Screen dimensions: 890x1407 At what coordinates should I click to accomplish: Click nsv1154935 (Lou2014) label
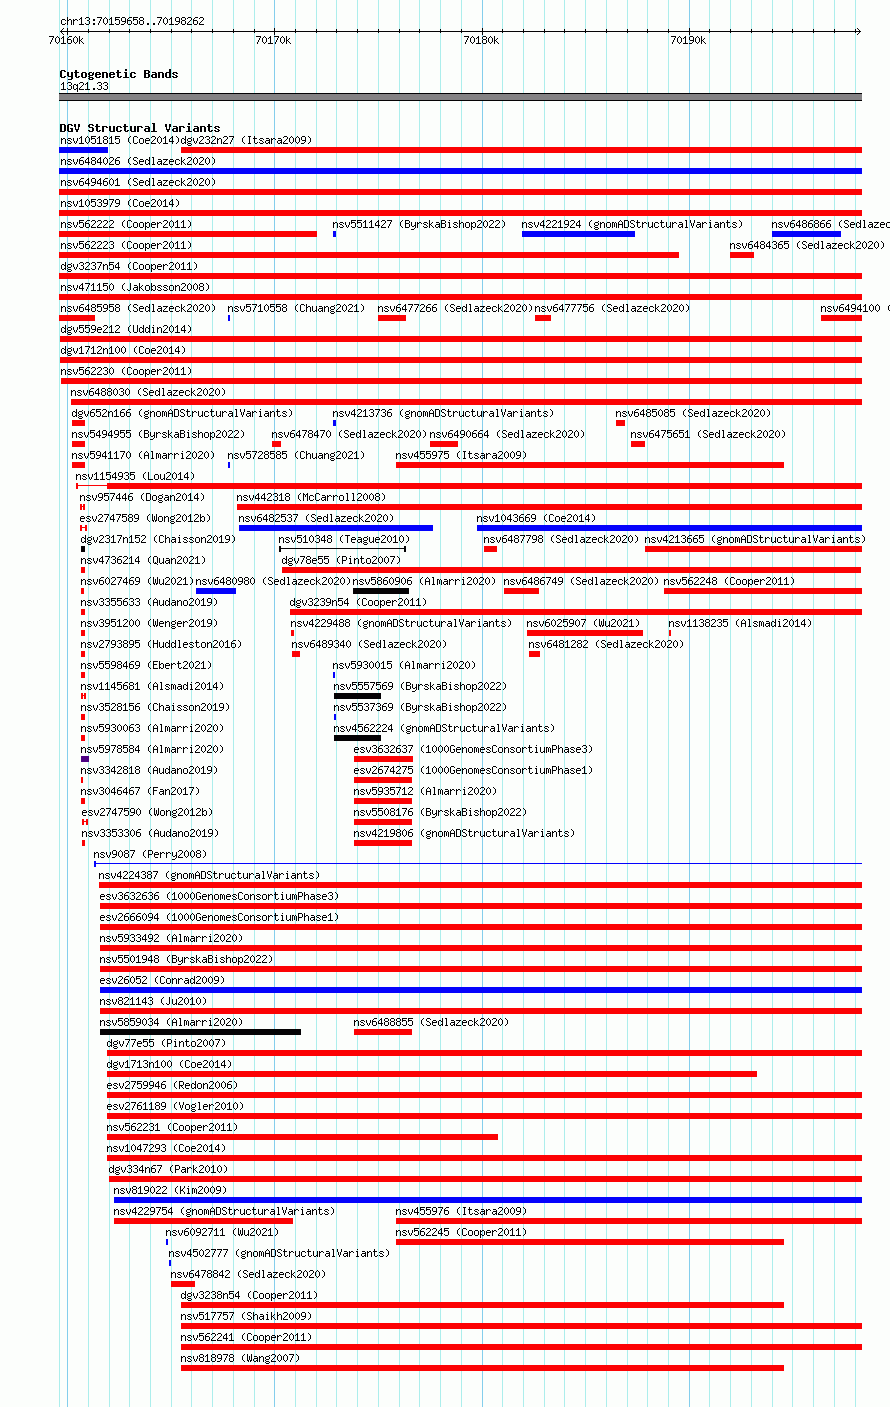tap(135, 476)
